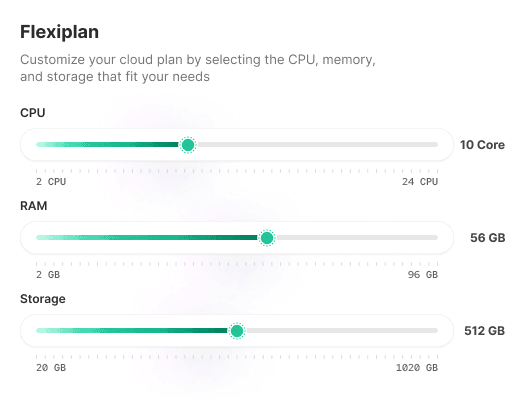Click the 10 Core value readout
Viewport: 526px width, 398px height.
(x=482, y=145)
